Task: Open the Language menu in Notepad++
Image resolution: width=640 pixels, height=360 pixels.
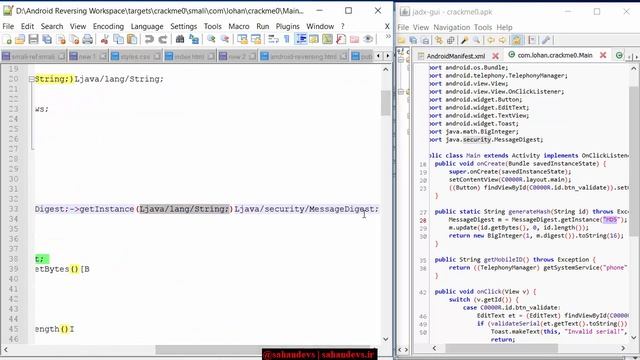Action: click(x=147, y=26)
